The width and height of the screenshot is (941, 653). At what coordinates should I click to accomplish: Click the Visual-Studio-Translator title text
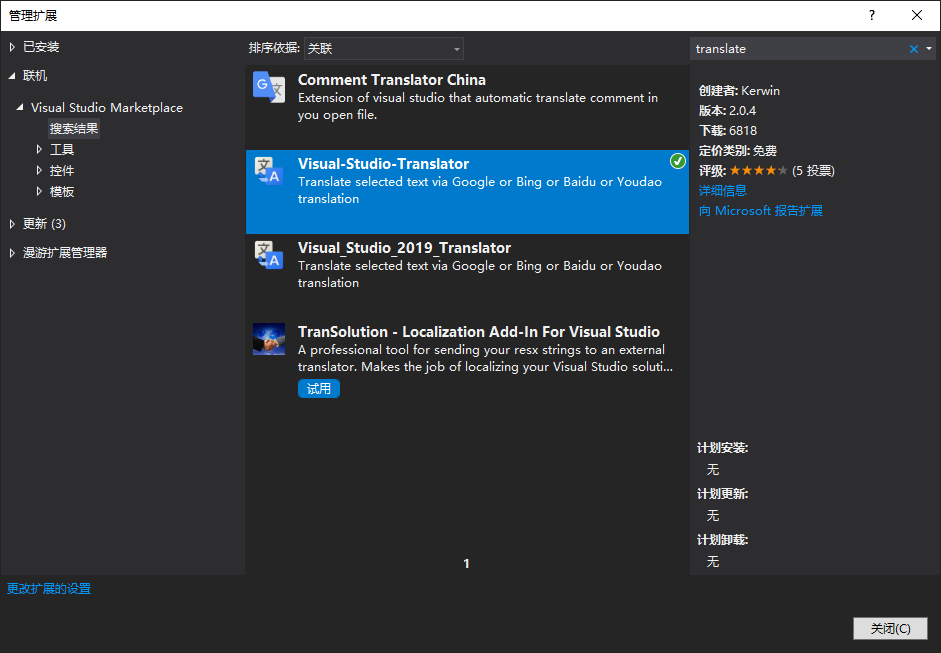(383, 164)
